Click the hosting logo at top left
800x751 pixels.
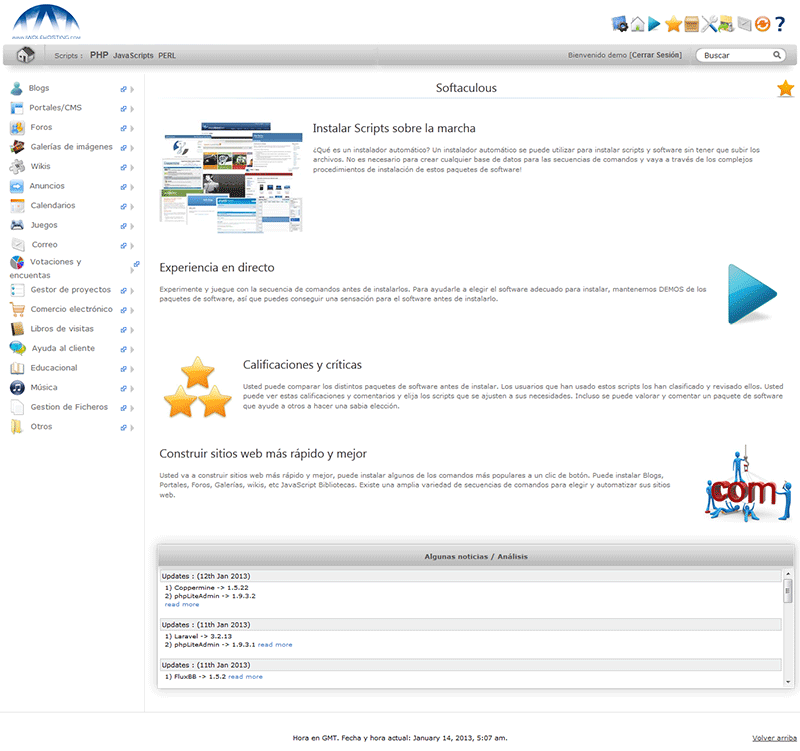pyautogui.click(x=46, y=22)
